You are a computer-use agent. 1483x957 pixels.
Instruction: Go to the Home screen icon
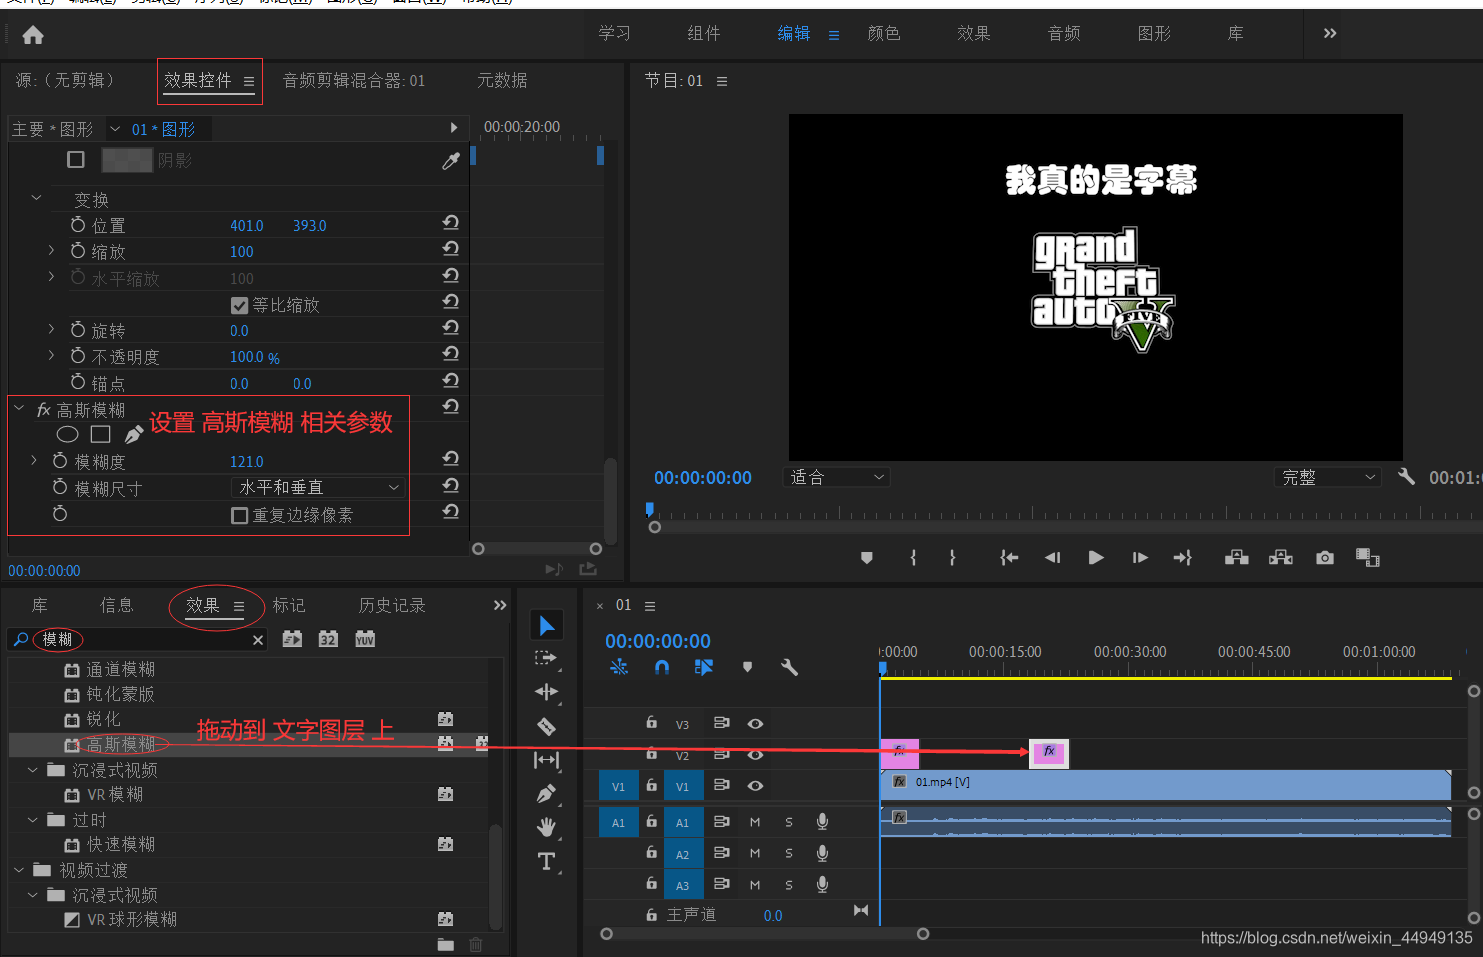(x=33, y=36)
